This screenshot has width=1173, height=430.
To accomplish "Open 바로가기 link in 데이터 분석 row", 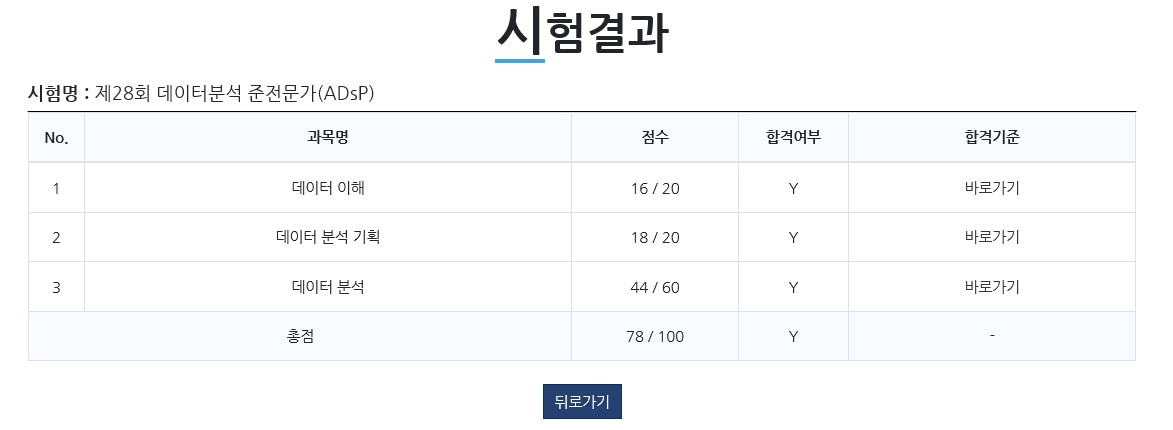I will tap(992, 286).
